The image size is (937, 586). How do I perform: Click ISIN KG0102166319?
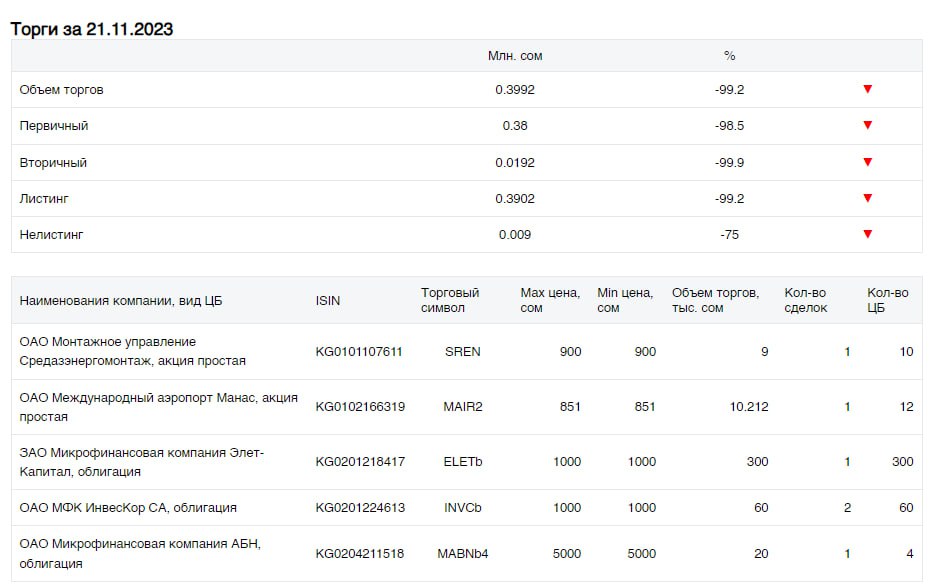pos(360,407)
